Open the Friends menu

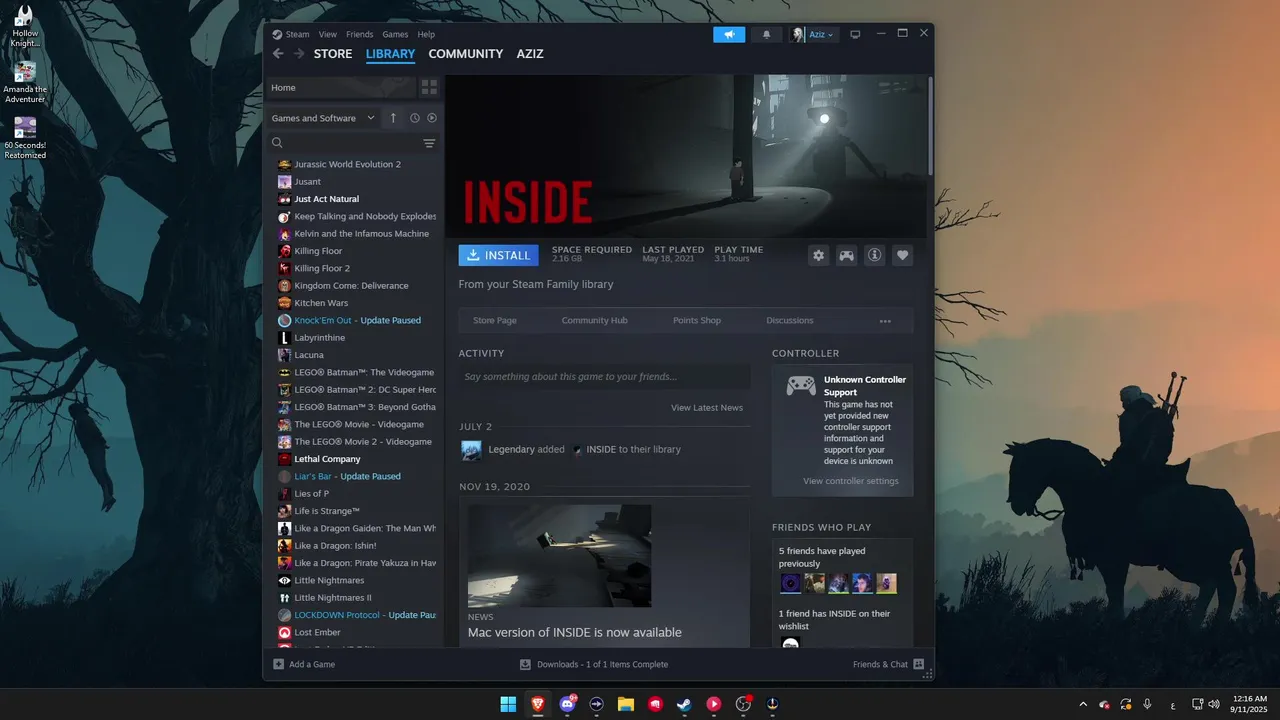click(x=359, y=34)
